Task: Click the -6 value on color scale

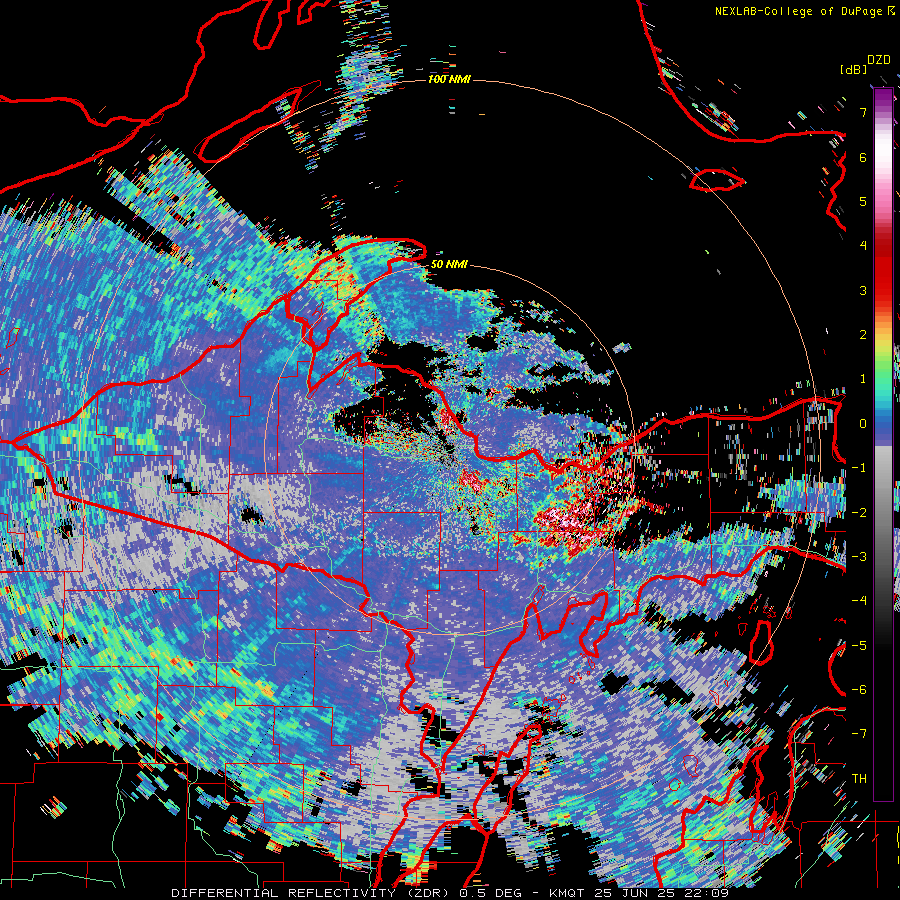Action: point(859,690)
